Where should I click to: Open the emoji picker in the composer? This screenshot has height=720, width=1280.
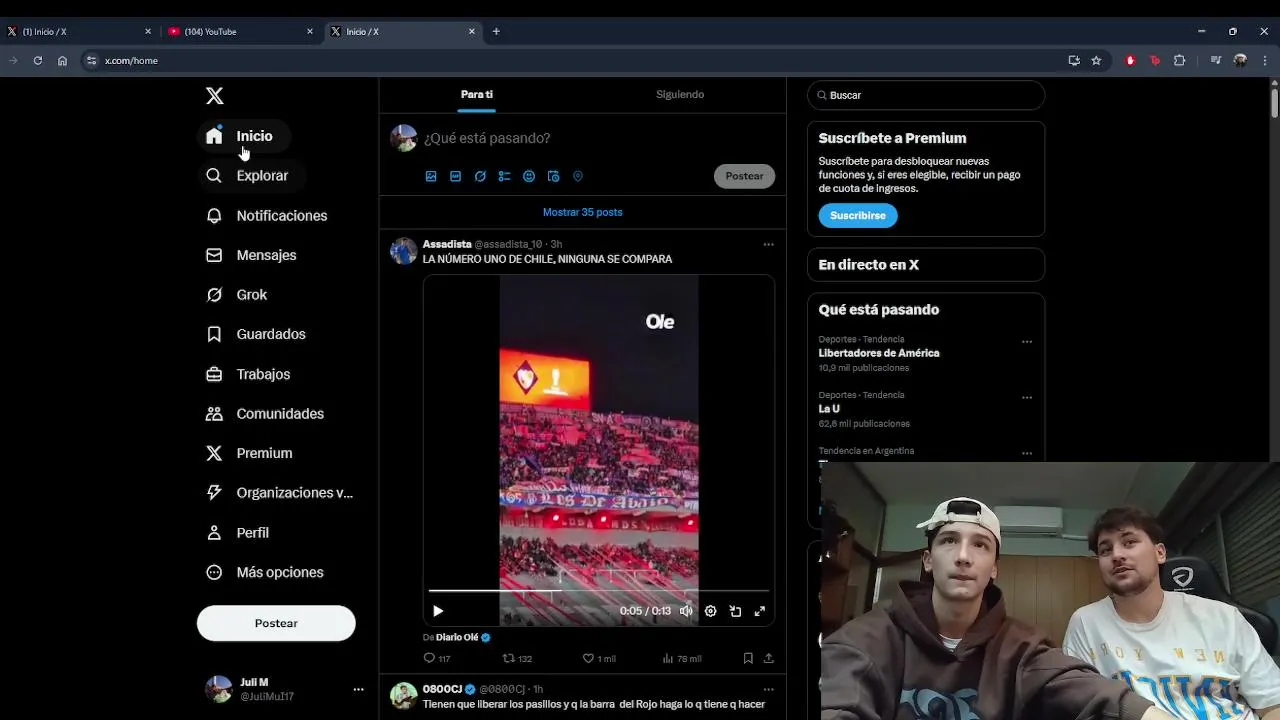click(529, 176)
